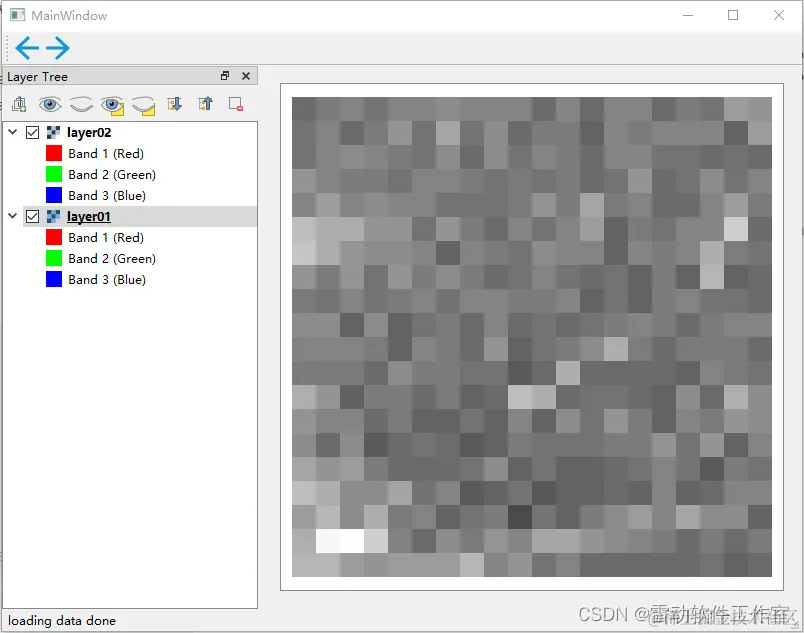The height and width of the screenshot is (633, 804).
Task: Select Band 1 (Red) under layer02
Action: pyautogui.click(x=106, y=154)
